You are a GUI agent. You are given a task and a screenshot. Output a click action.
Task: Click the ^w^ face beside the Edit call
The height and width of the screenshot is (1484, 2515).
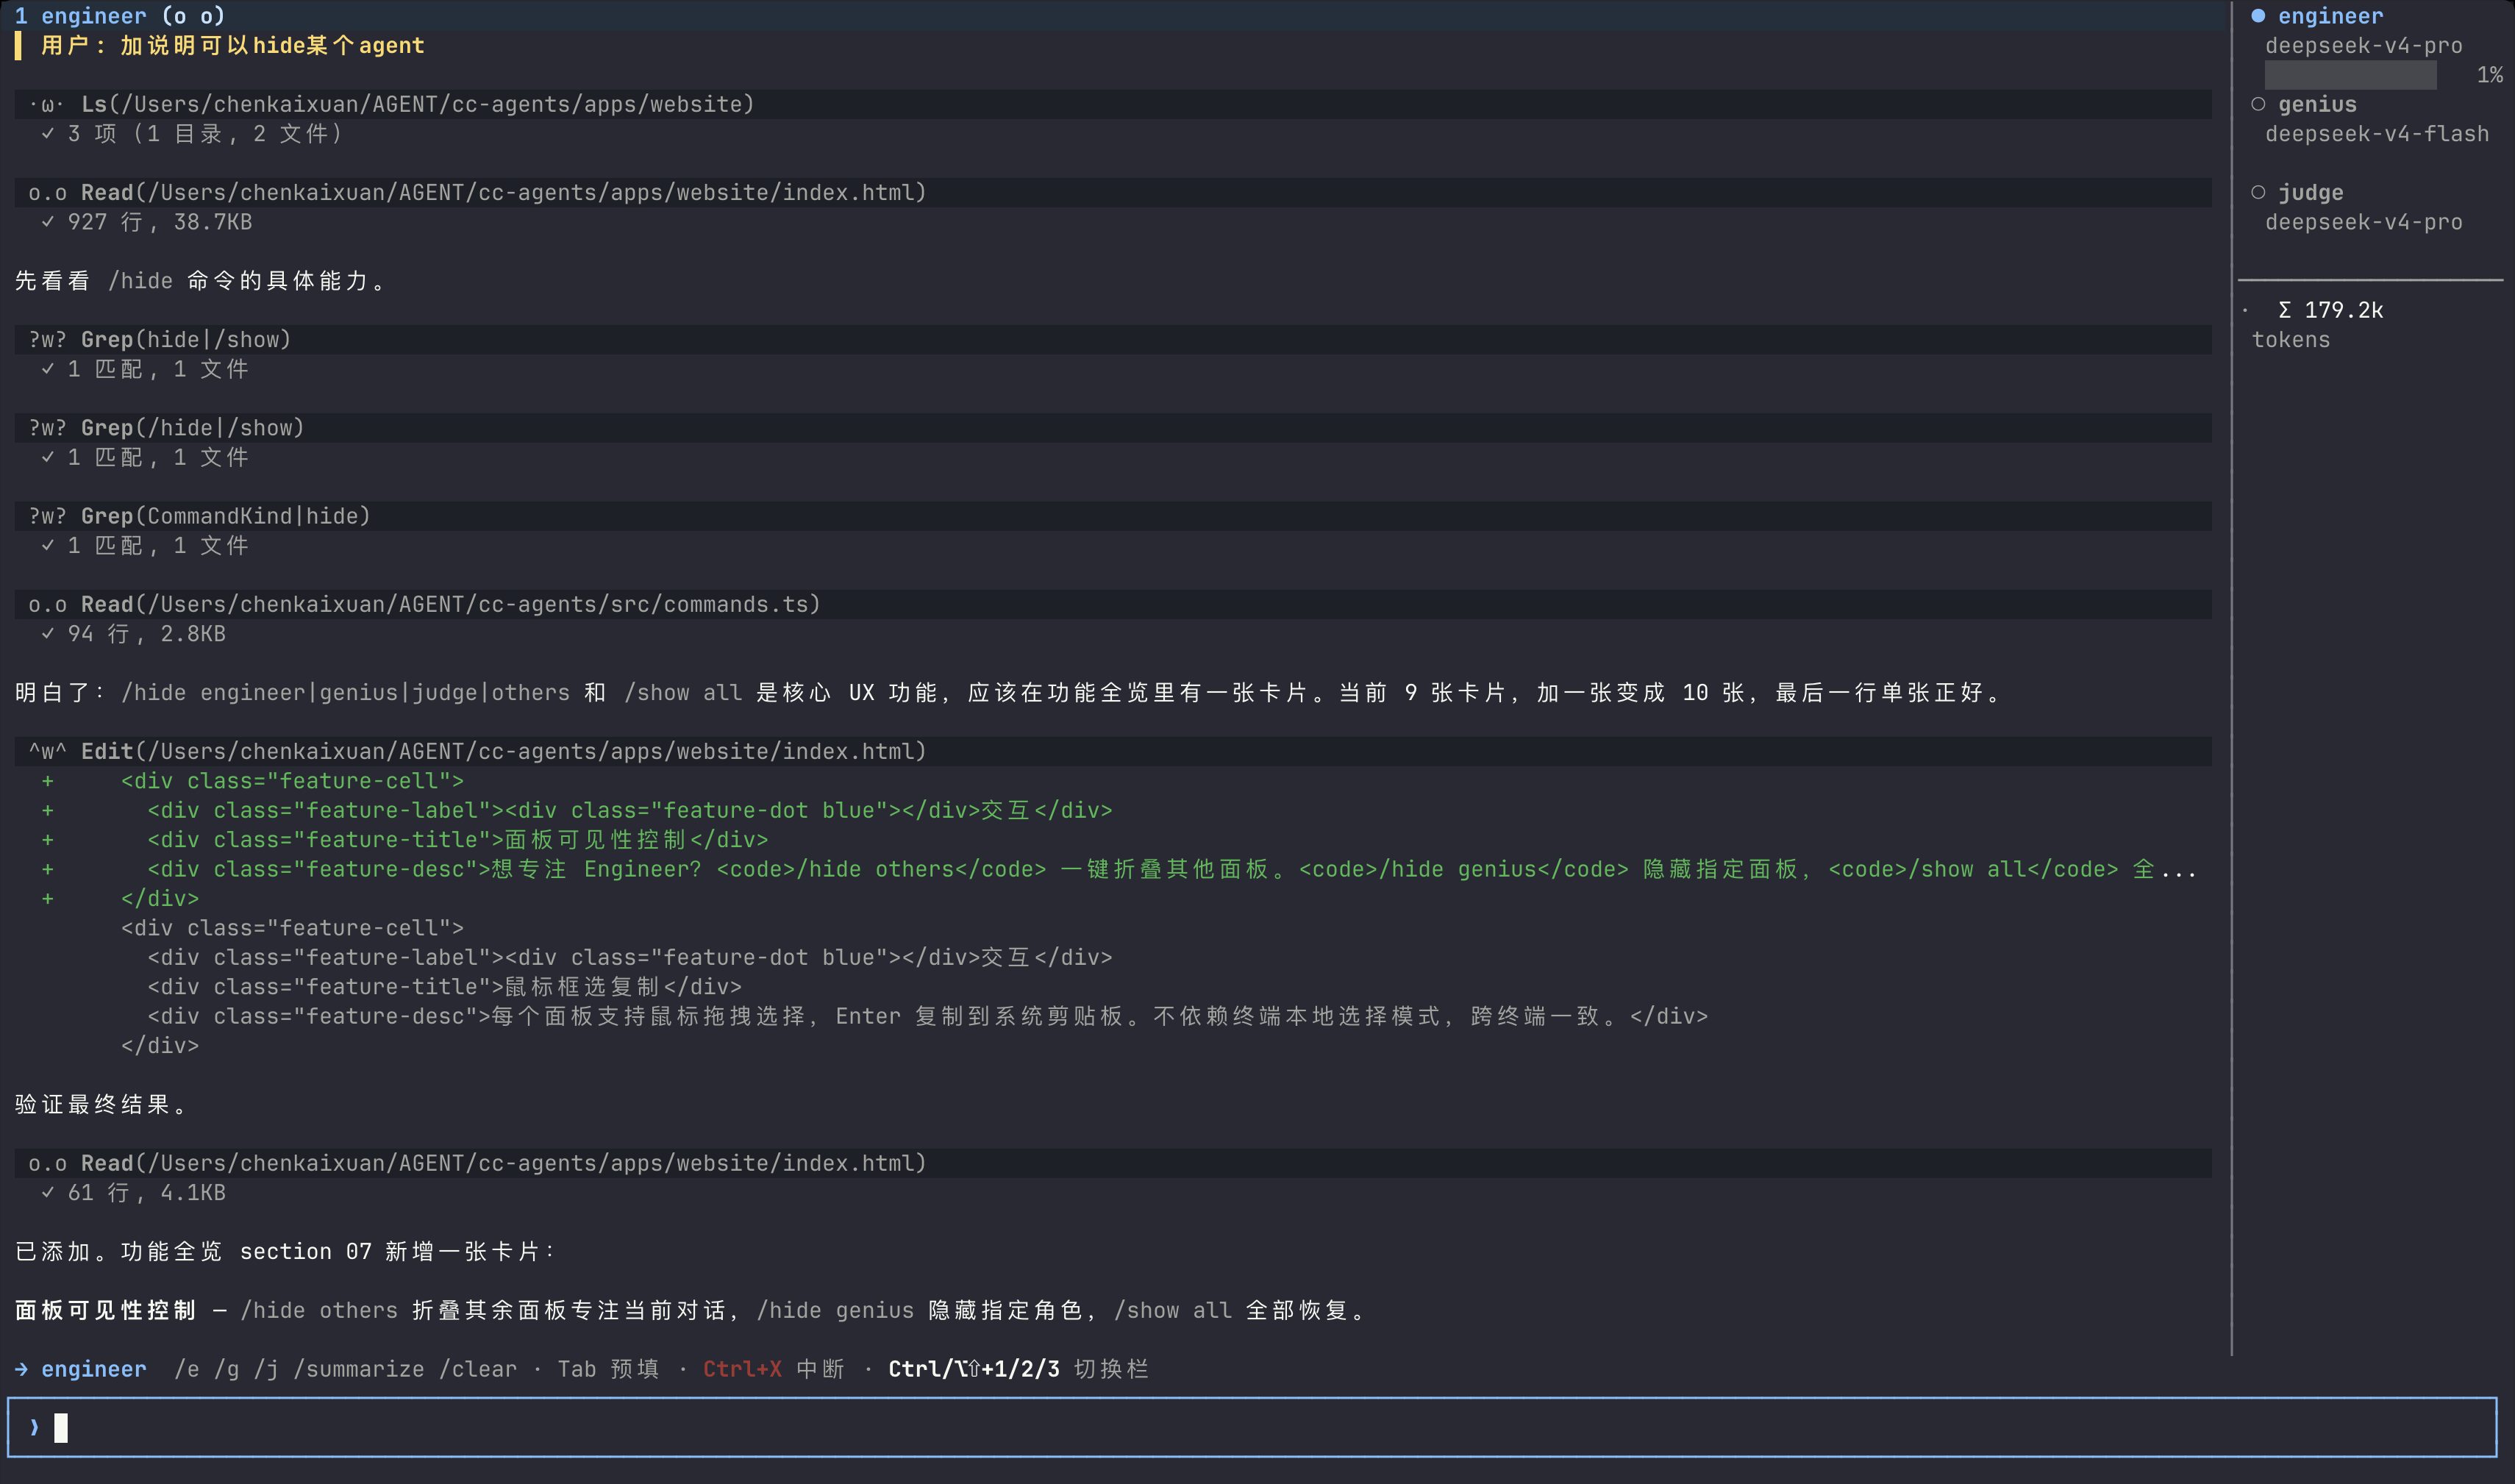47,751
